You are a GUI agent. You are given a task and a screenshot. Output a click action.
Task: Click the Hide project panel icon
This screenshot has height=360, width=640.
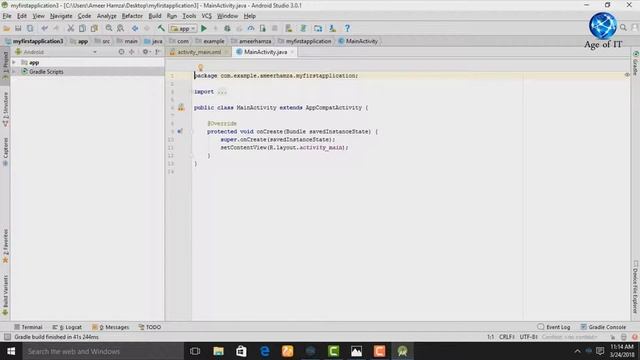(x=157, y=52)
